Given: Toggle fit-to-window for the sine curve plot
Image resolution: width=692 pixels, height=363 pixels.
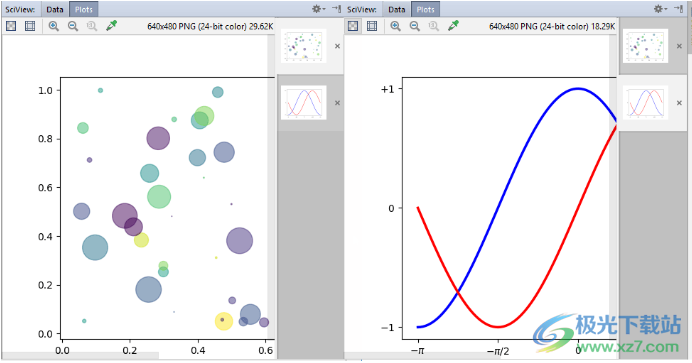Looking at the screenshot, I should (x=353, y=26).
